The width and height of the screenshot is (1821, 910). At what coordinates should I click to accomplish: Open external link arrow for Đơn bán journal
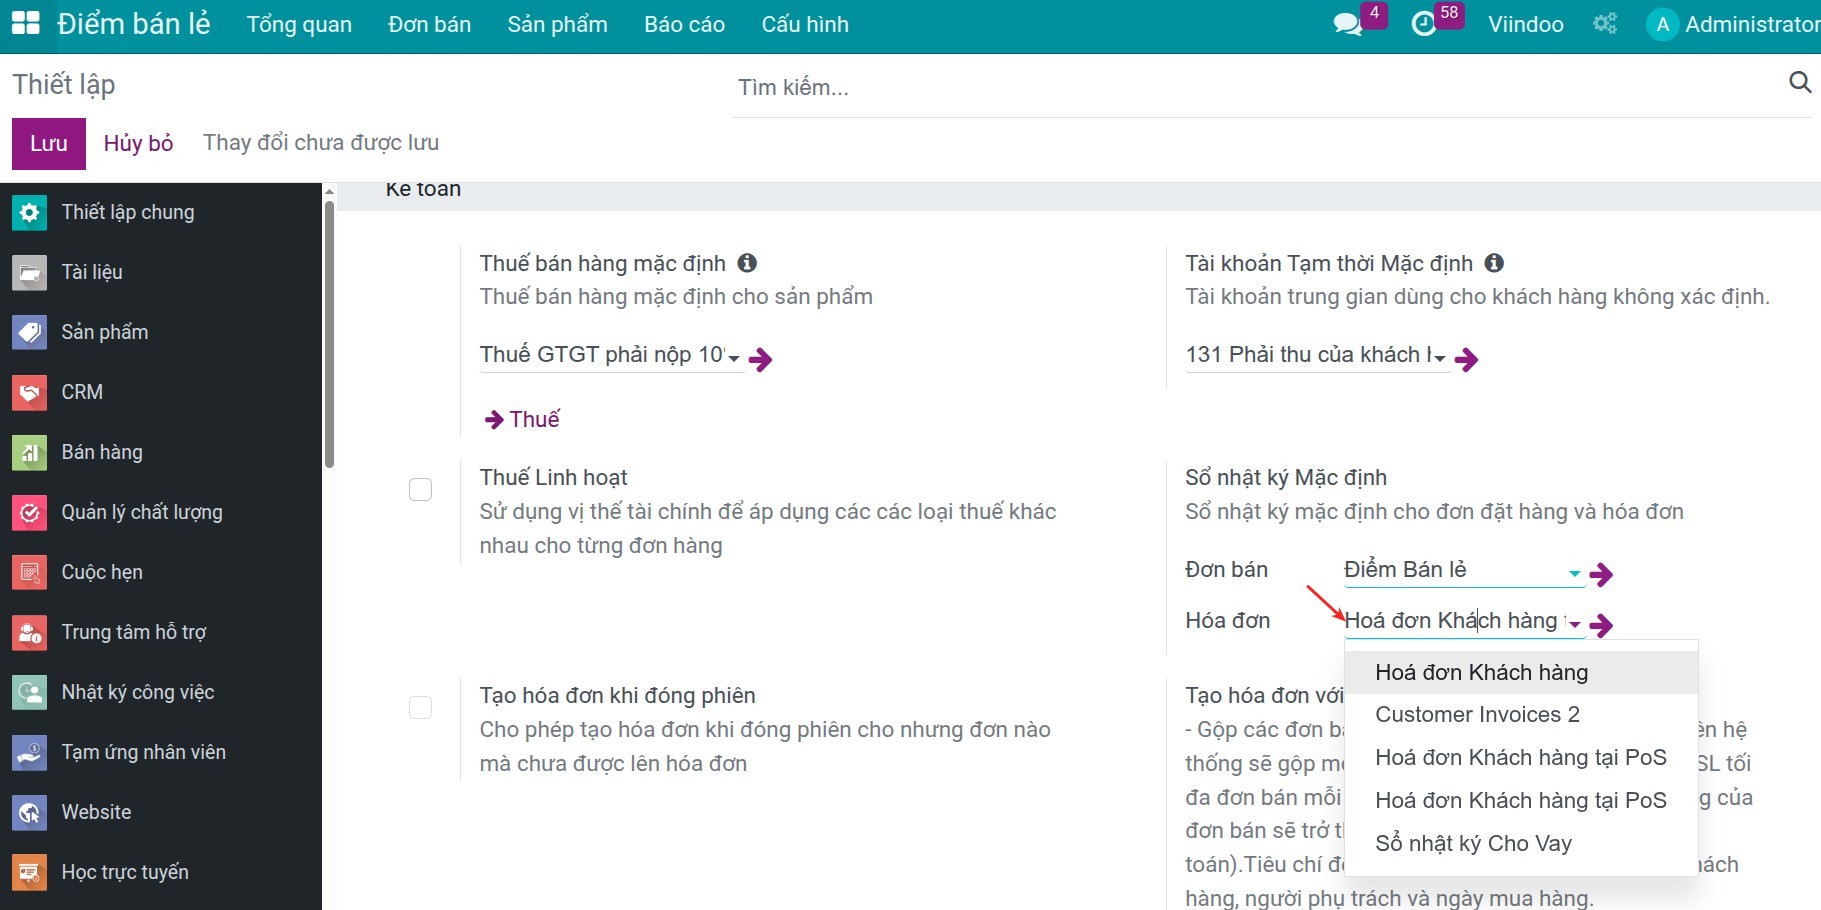(x=1601, y=574)
